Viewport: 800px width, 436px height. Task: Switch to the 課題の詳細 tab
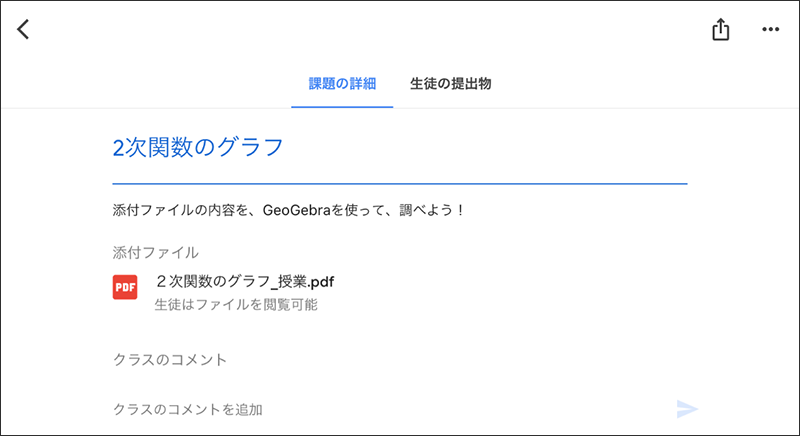click(342, 84)
